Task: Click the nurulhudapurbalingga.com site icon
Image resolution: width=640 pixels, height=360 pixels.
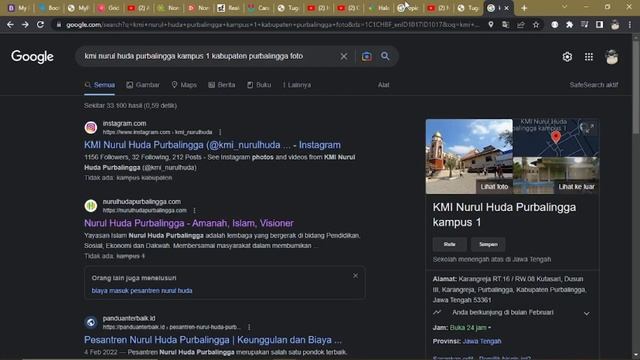Action: [91, 206]
